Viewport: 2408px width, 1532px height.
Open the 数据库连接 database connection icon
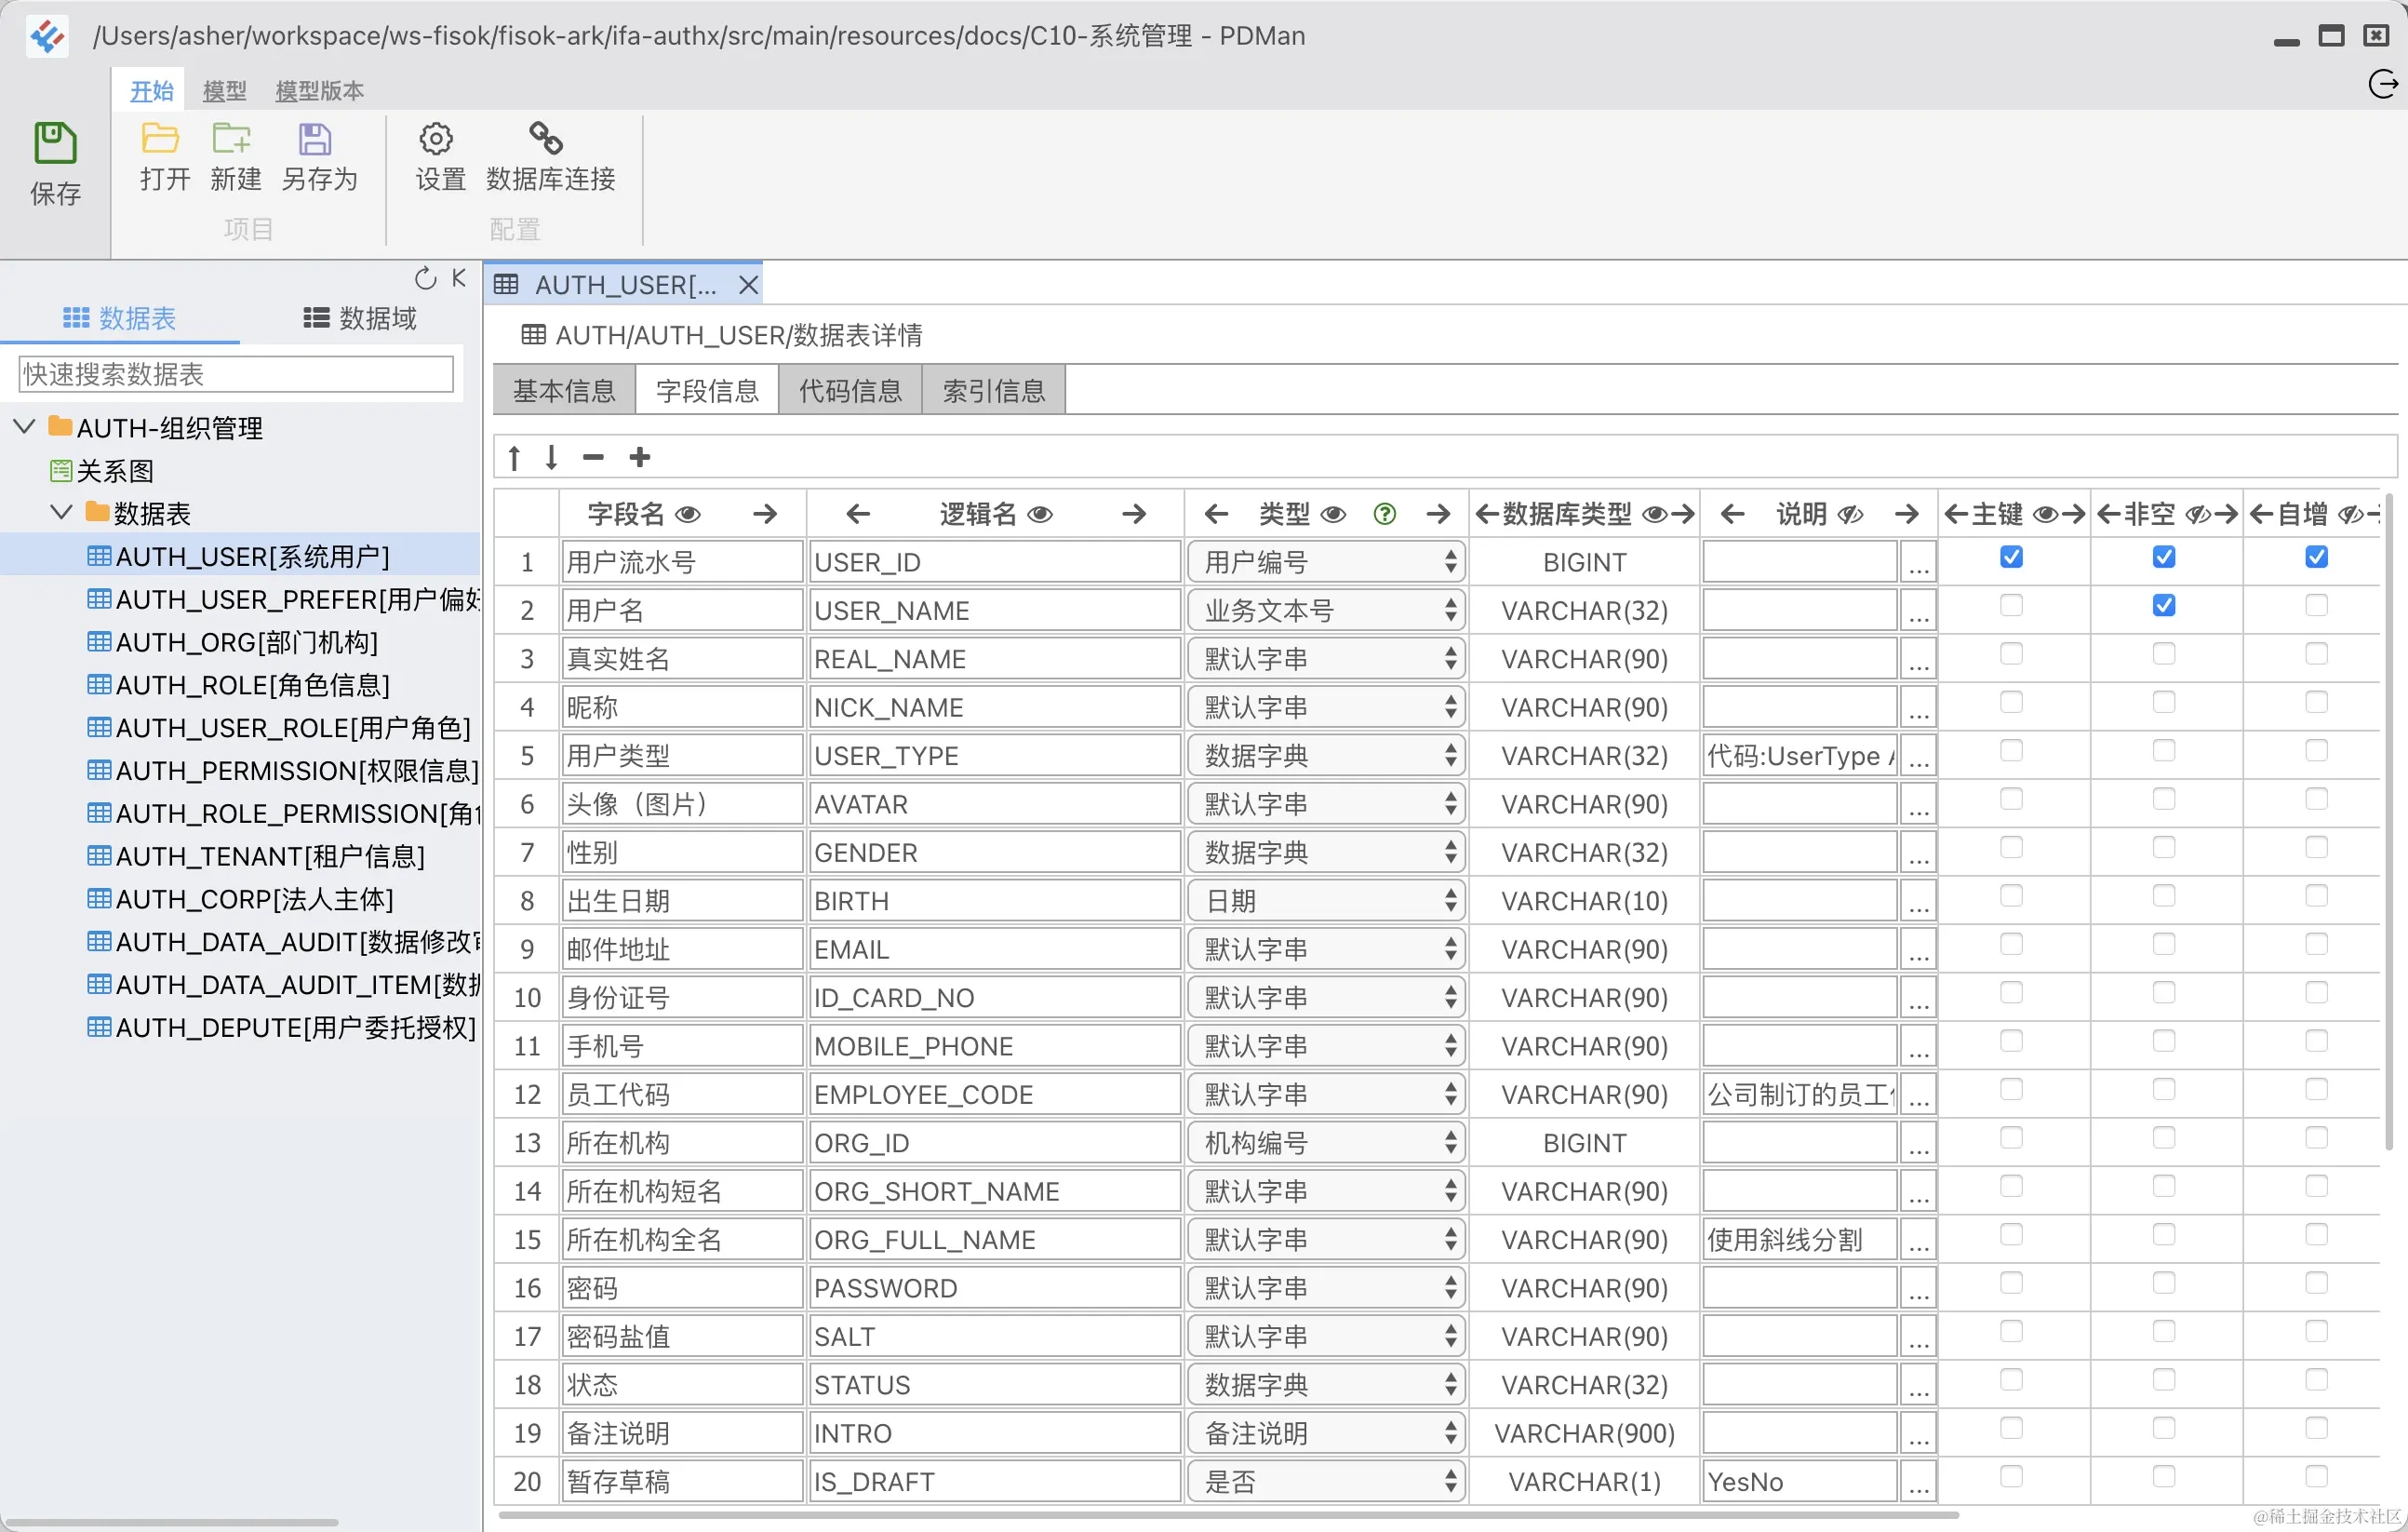tap(546, 139)
